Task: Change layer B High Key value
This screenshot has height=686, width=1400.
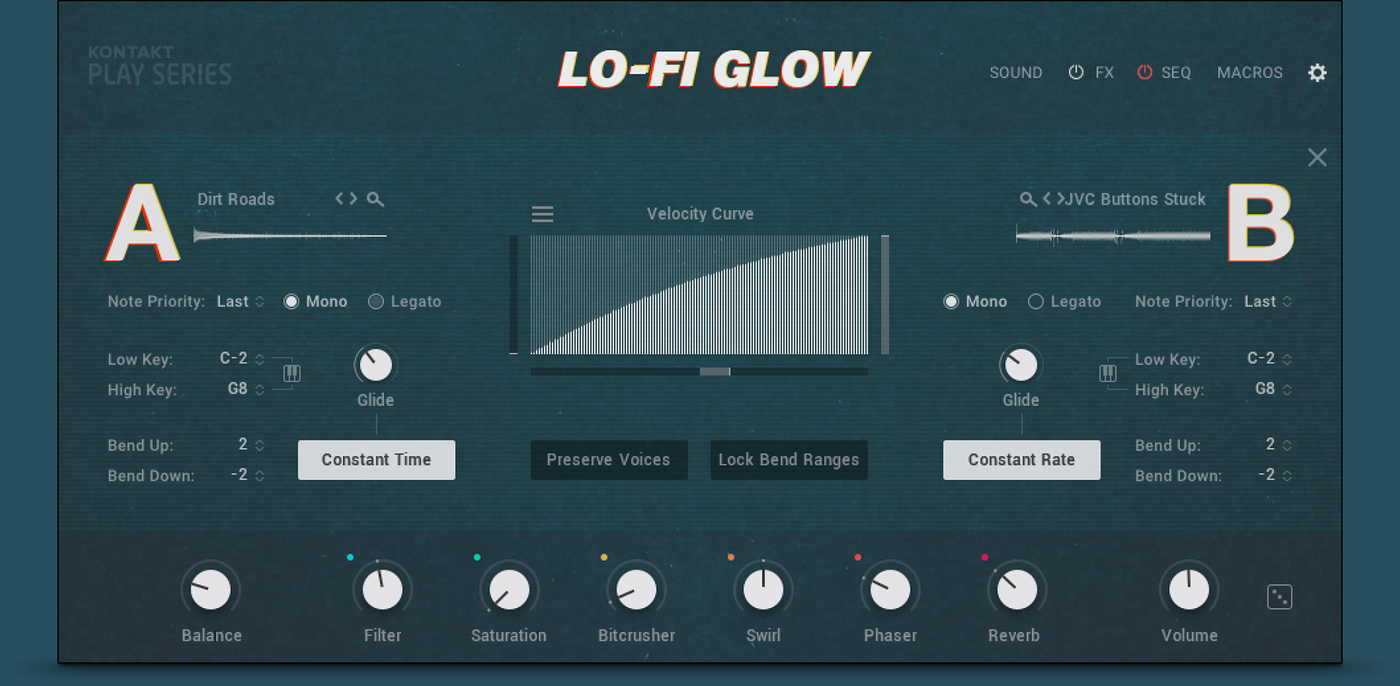Action: [x=1273, y=389]
